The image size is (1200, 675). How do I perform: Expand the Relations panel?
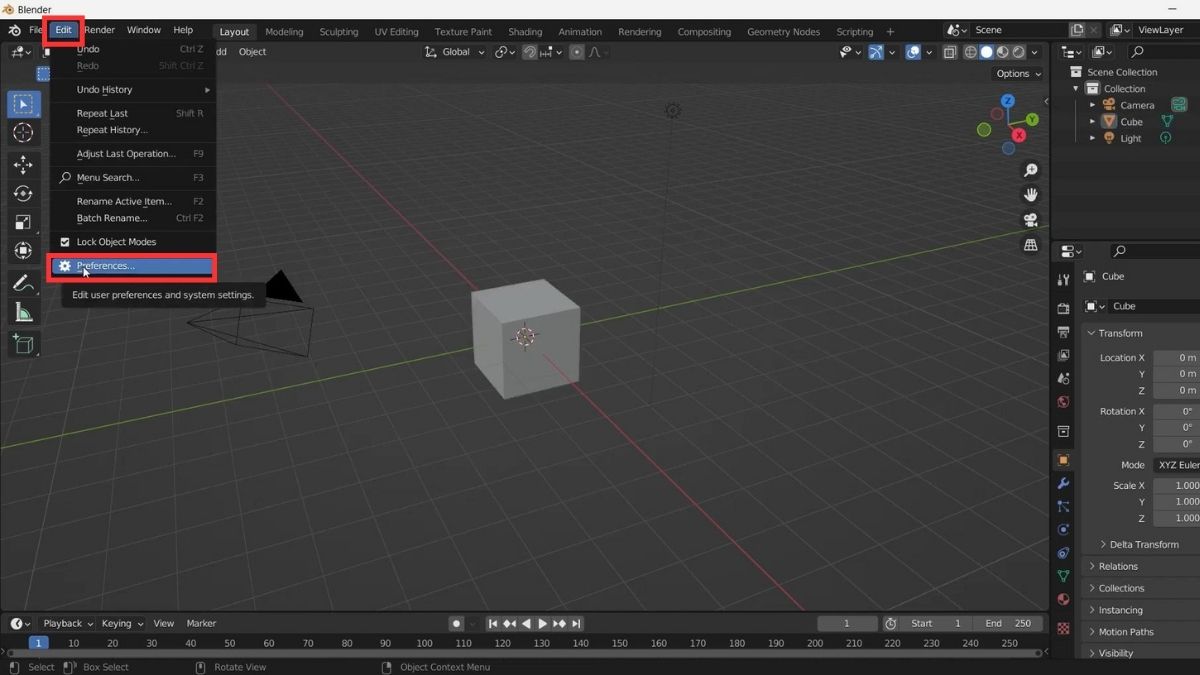point(1092,566)
